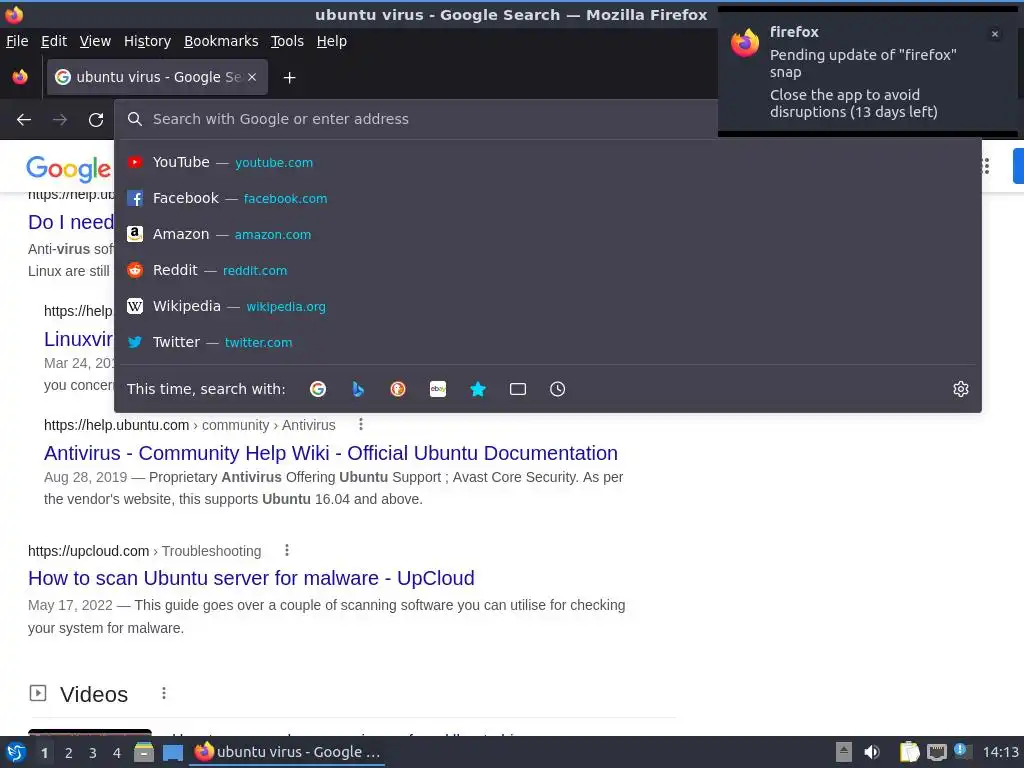The width and height of the screenshot is (1024, 768).
Task: Open options menu beside Videos heading
Action: [x=164, y=693]
